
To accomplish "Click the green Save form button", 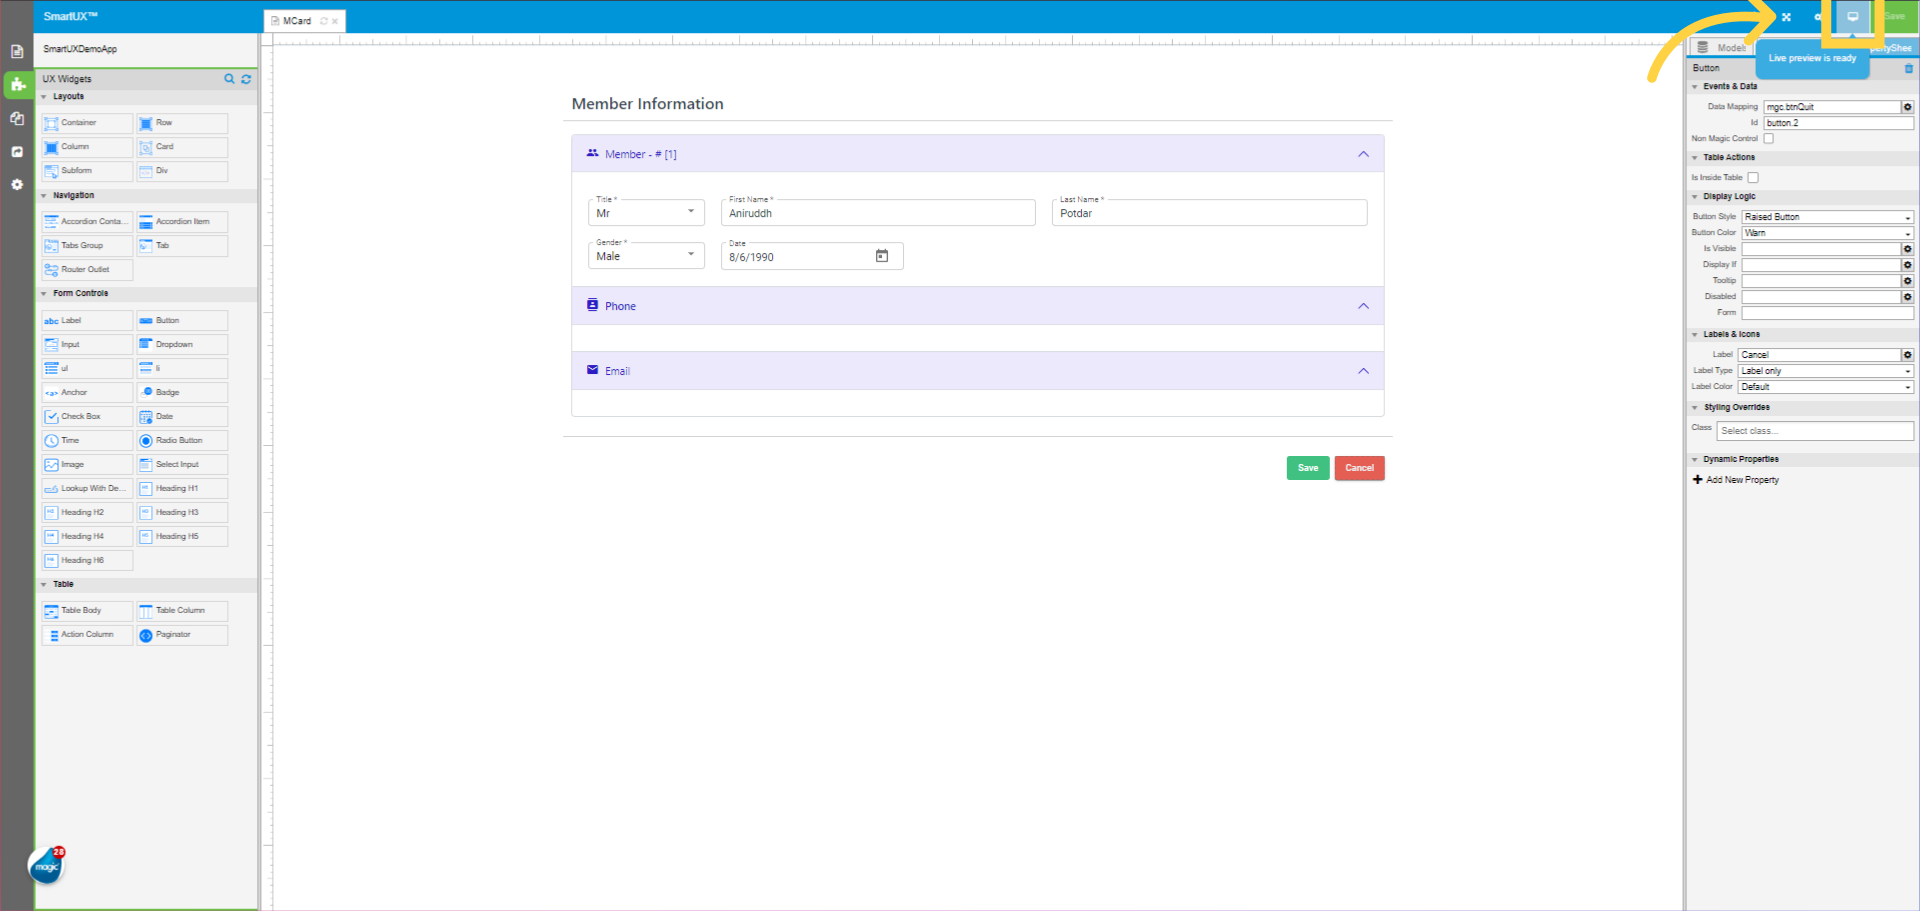I will point(1308,468).
